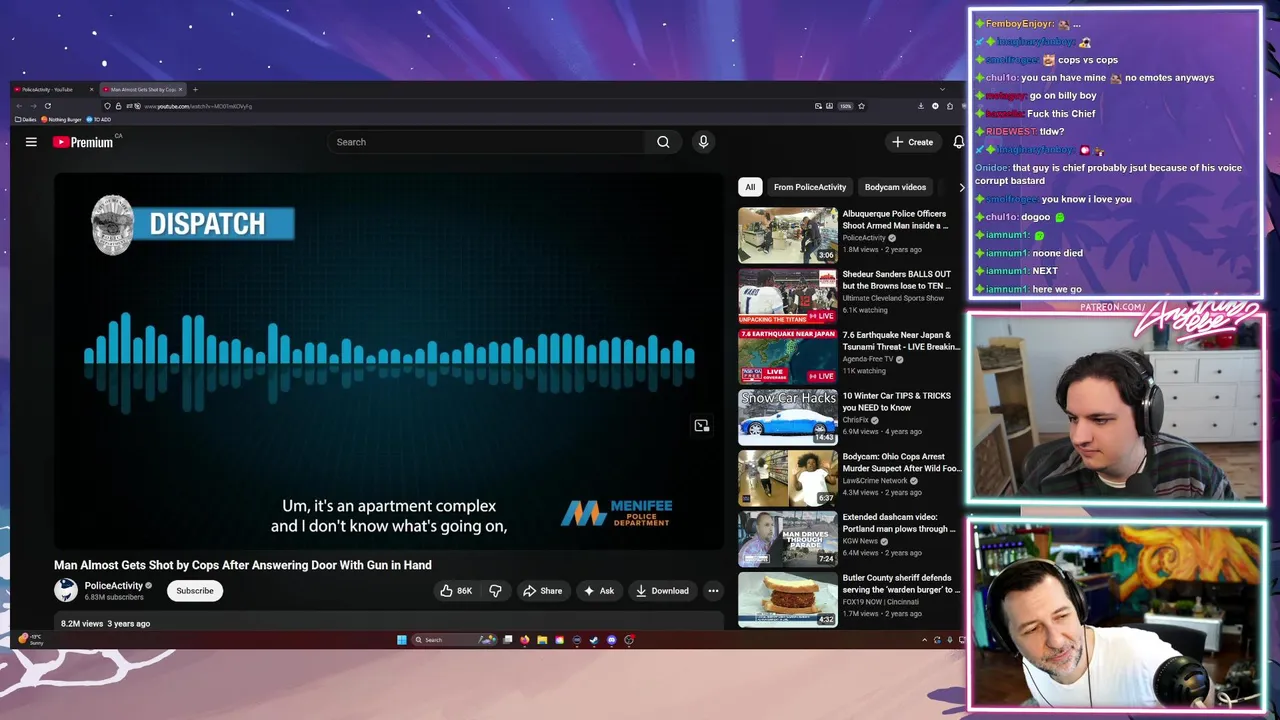1280x720 pixels.
Task: Open Butler County sheriff warden burger thumbnail
Action: [x=788, y=600]
